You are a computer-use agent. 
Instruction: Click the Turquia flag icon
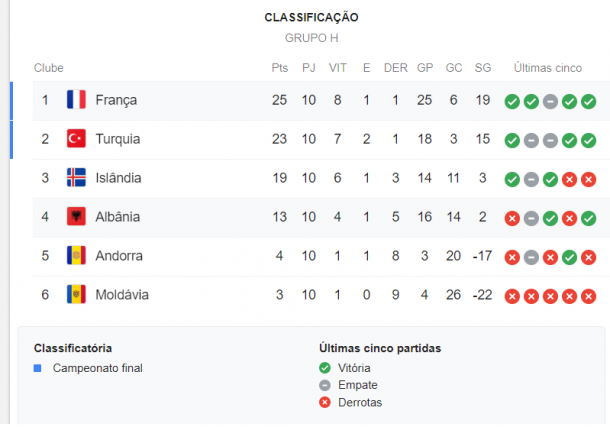click(x=76, y=138)
